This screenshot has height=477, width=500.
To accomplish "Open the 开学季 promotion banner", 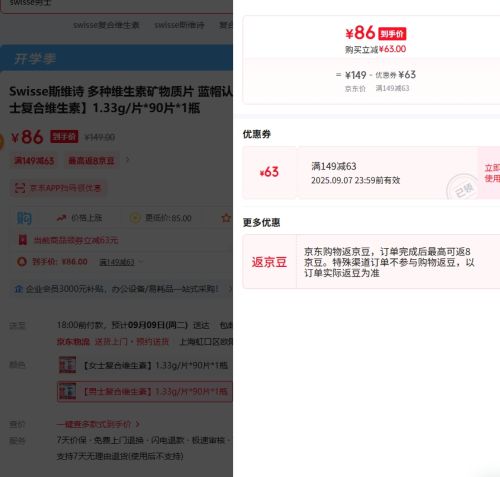I will pos(116,58).
